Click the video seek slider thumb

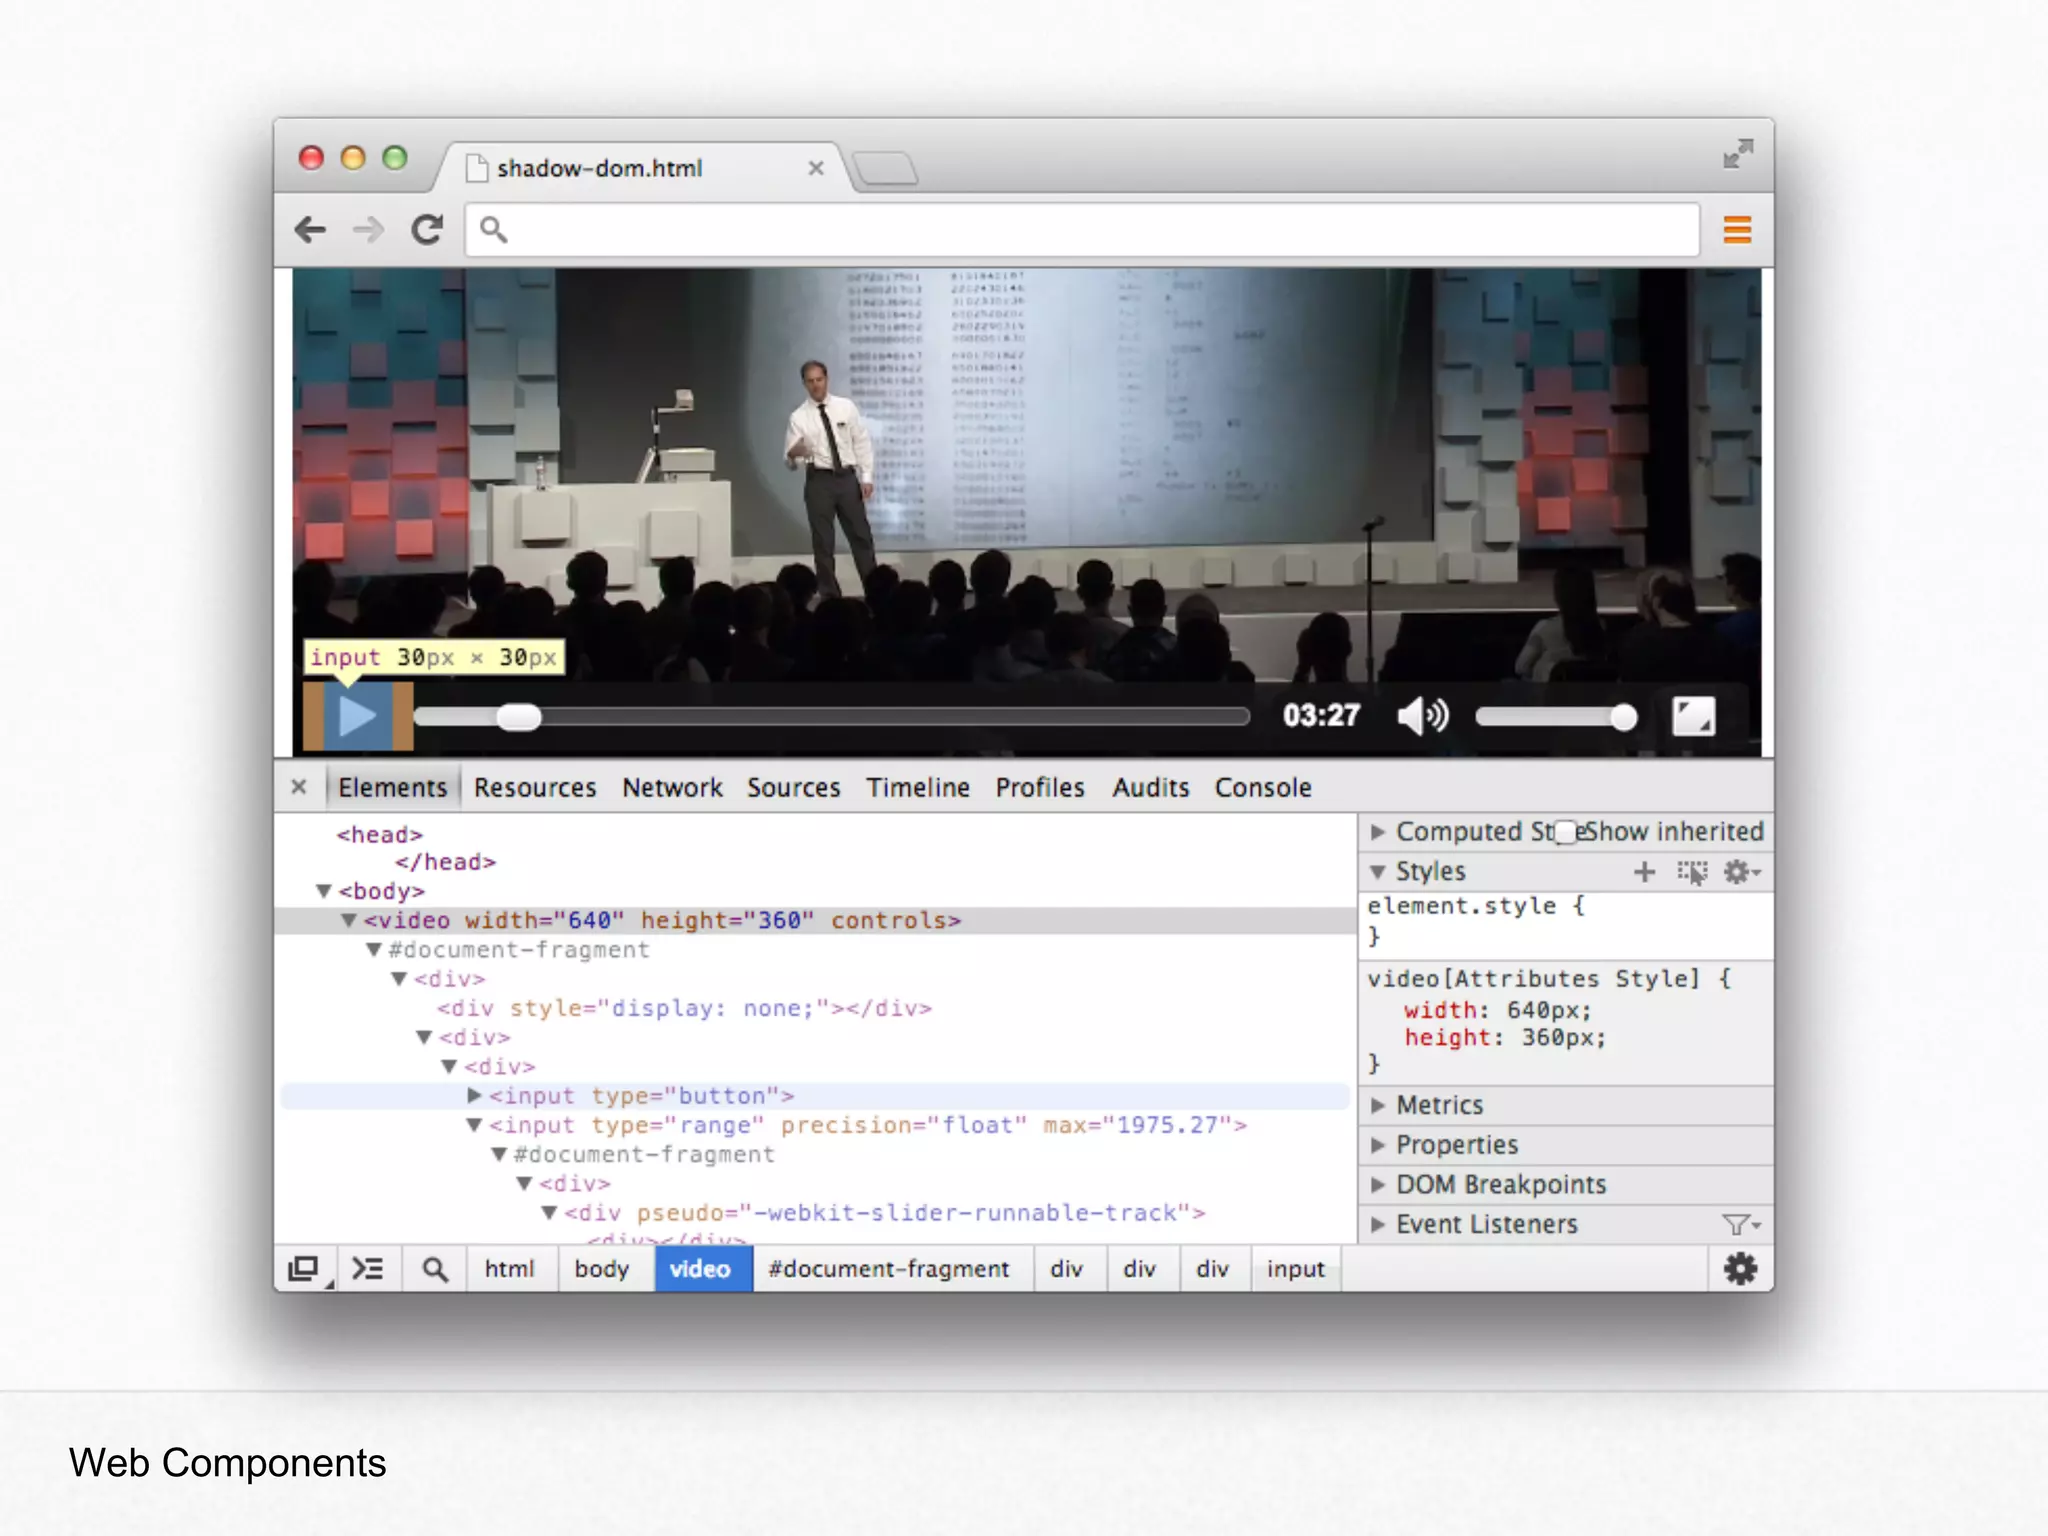519,717
